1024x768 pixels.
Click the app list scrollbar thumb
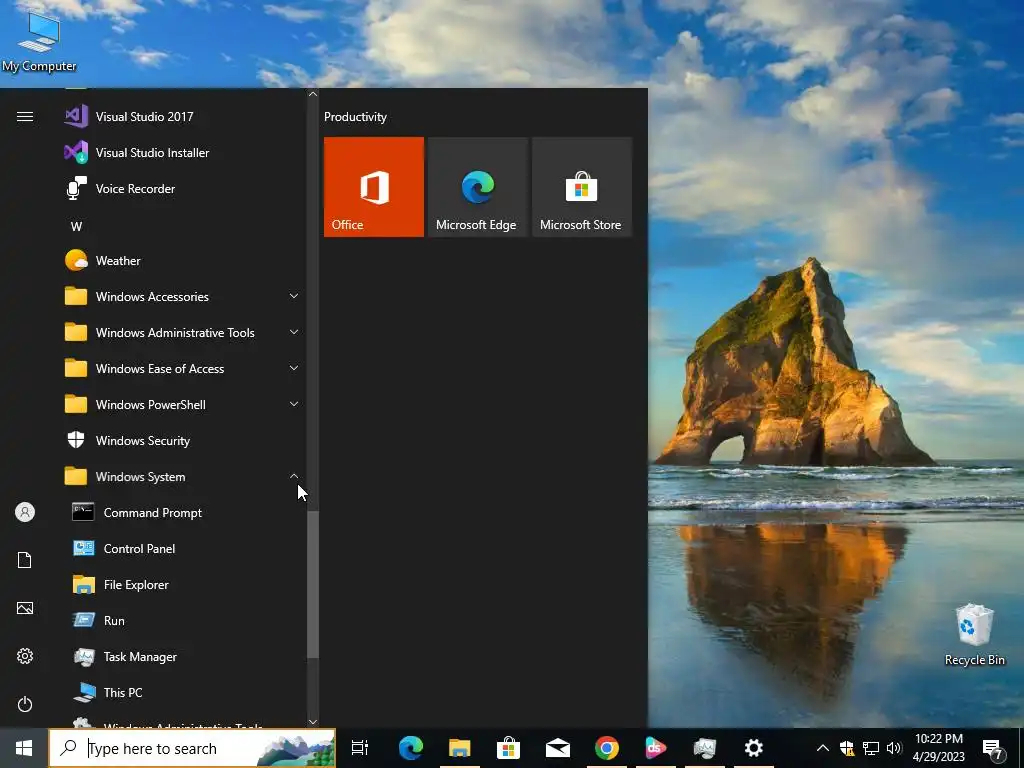[x=313, y=584]
